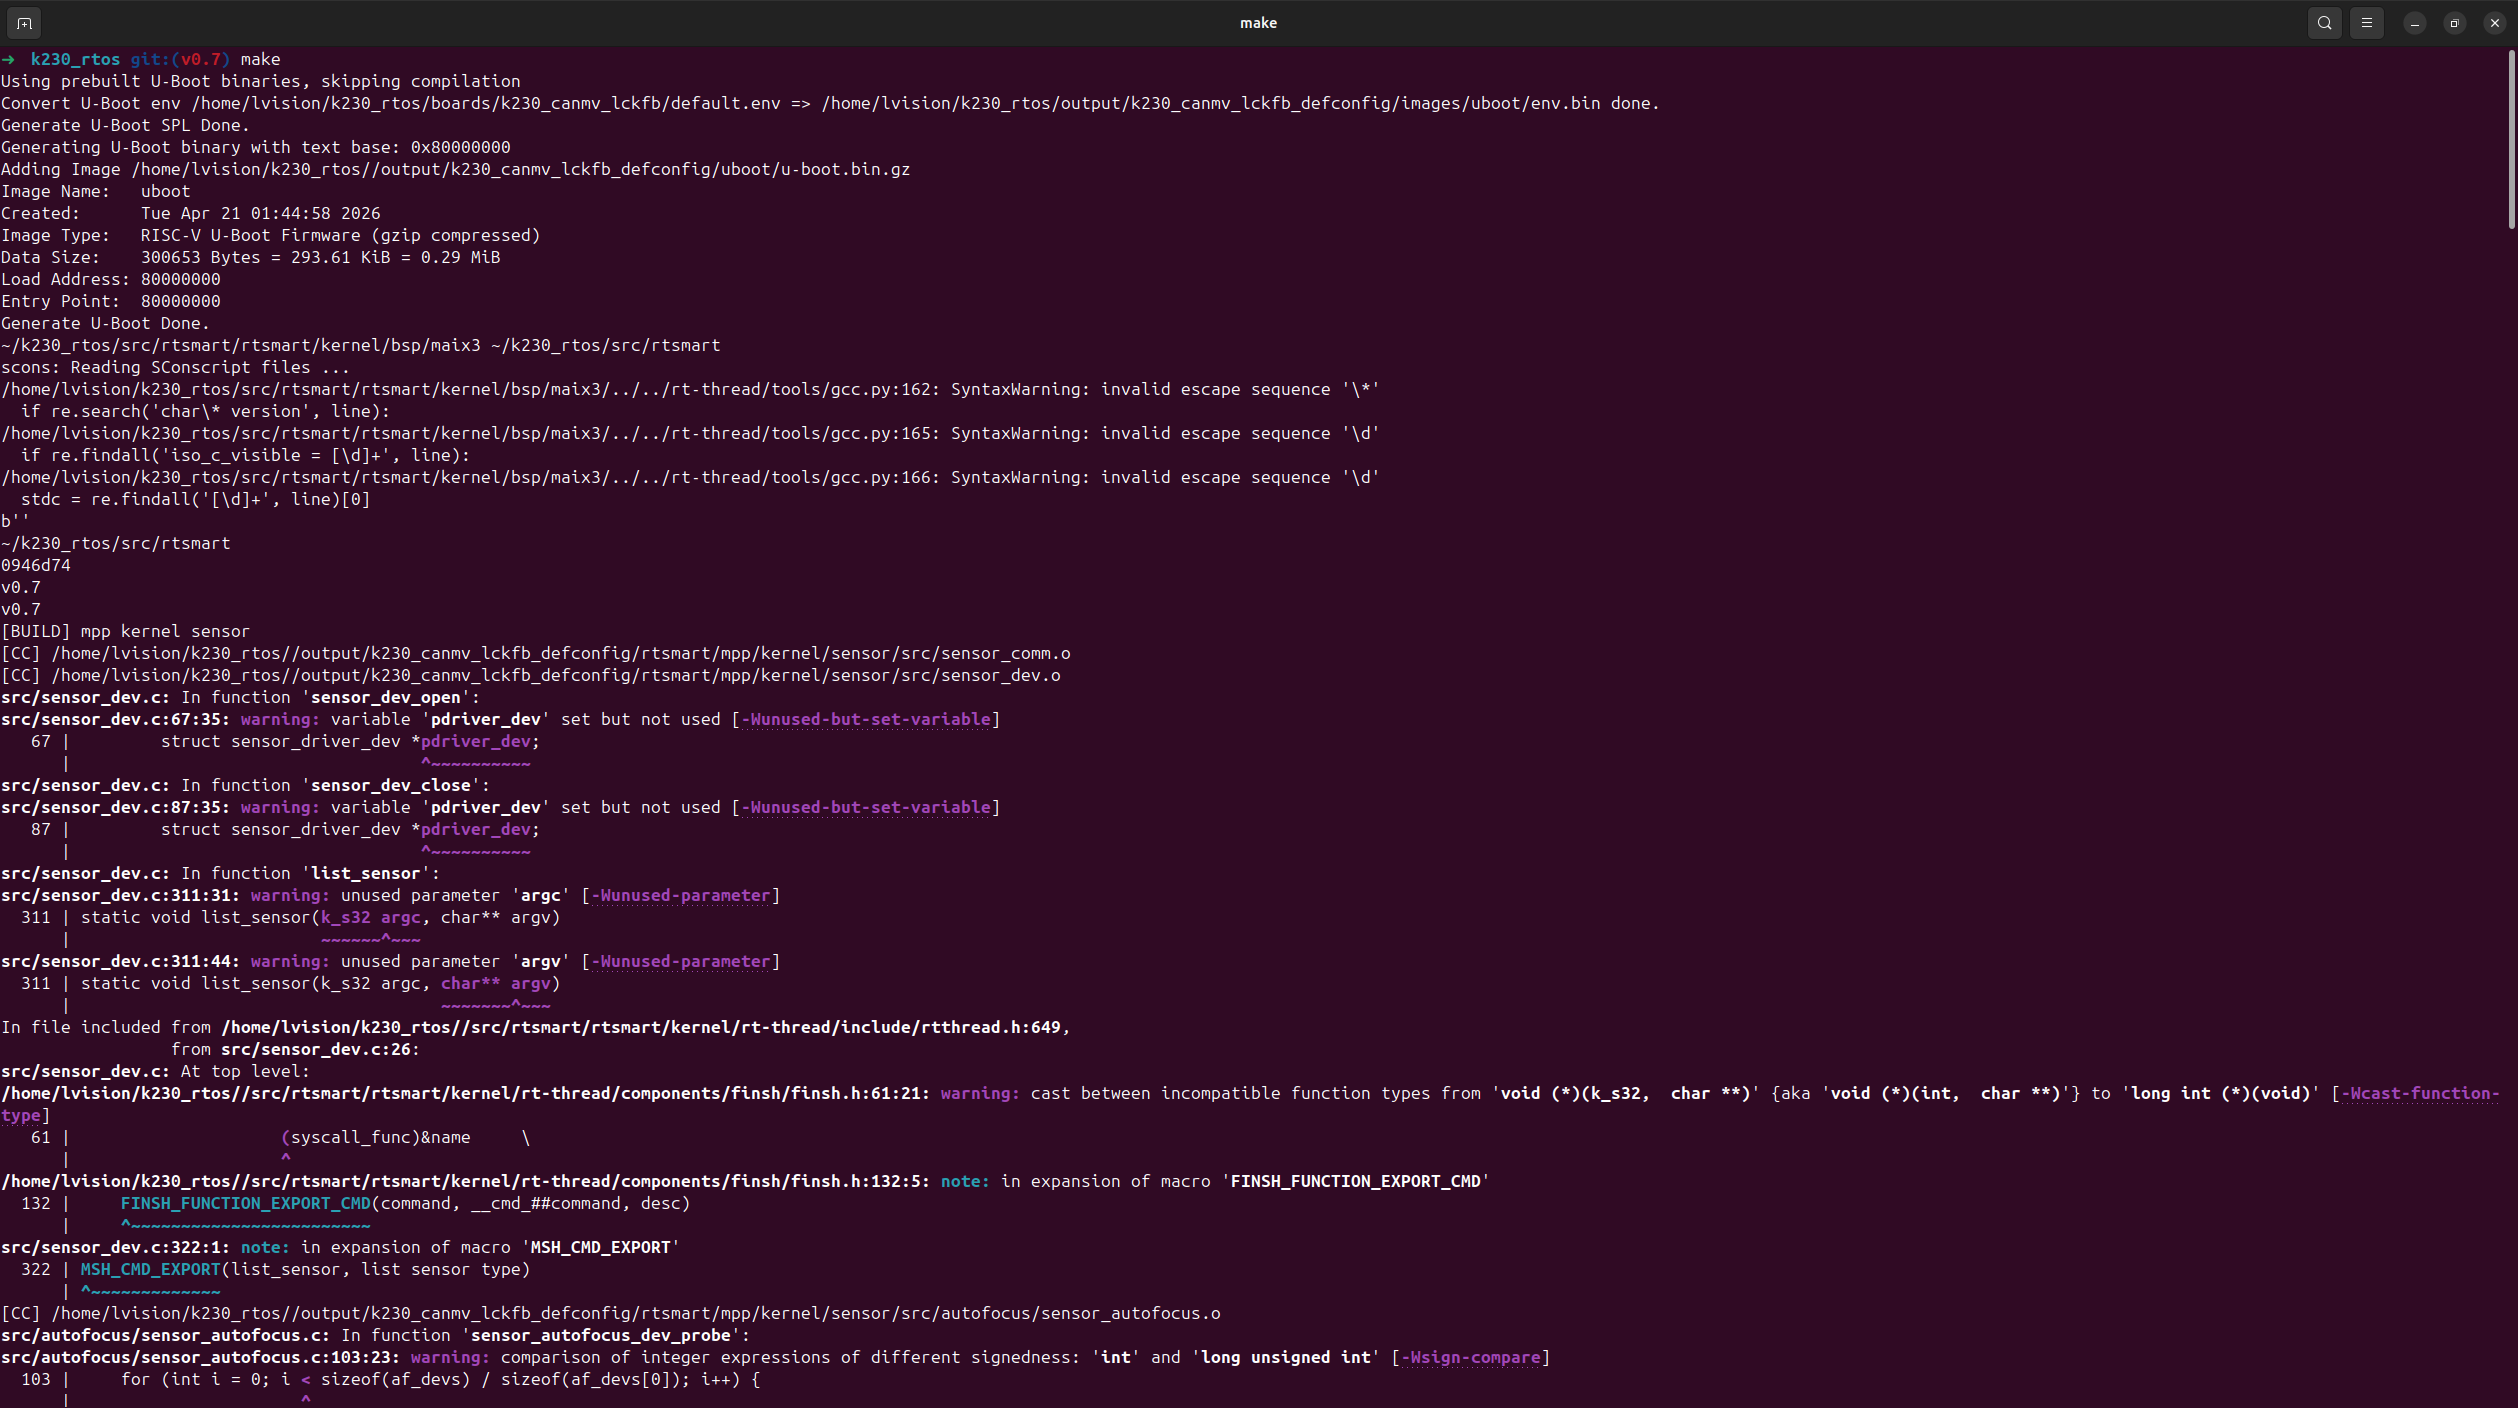Restore the terminal window size
Viewport: 2518px width, 1408px height.
click(2454, 23)
